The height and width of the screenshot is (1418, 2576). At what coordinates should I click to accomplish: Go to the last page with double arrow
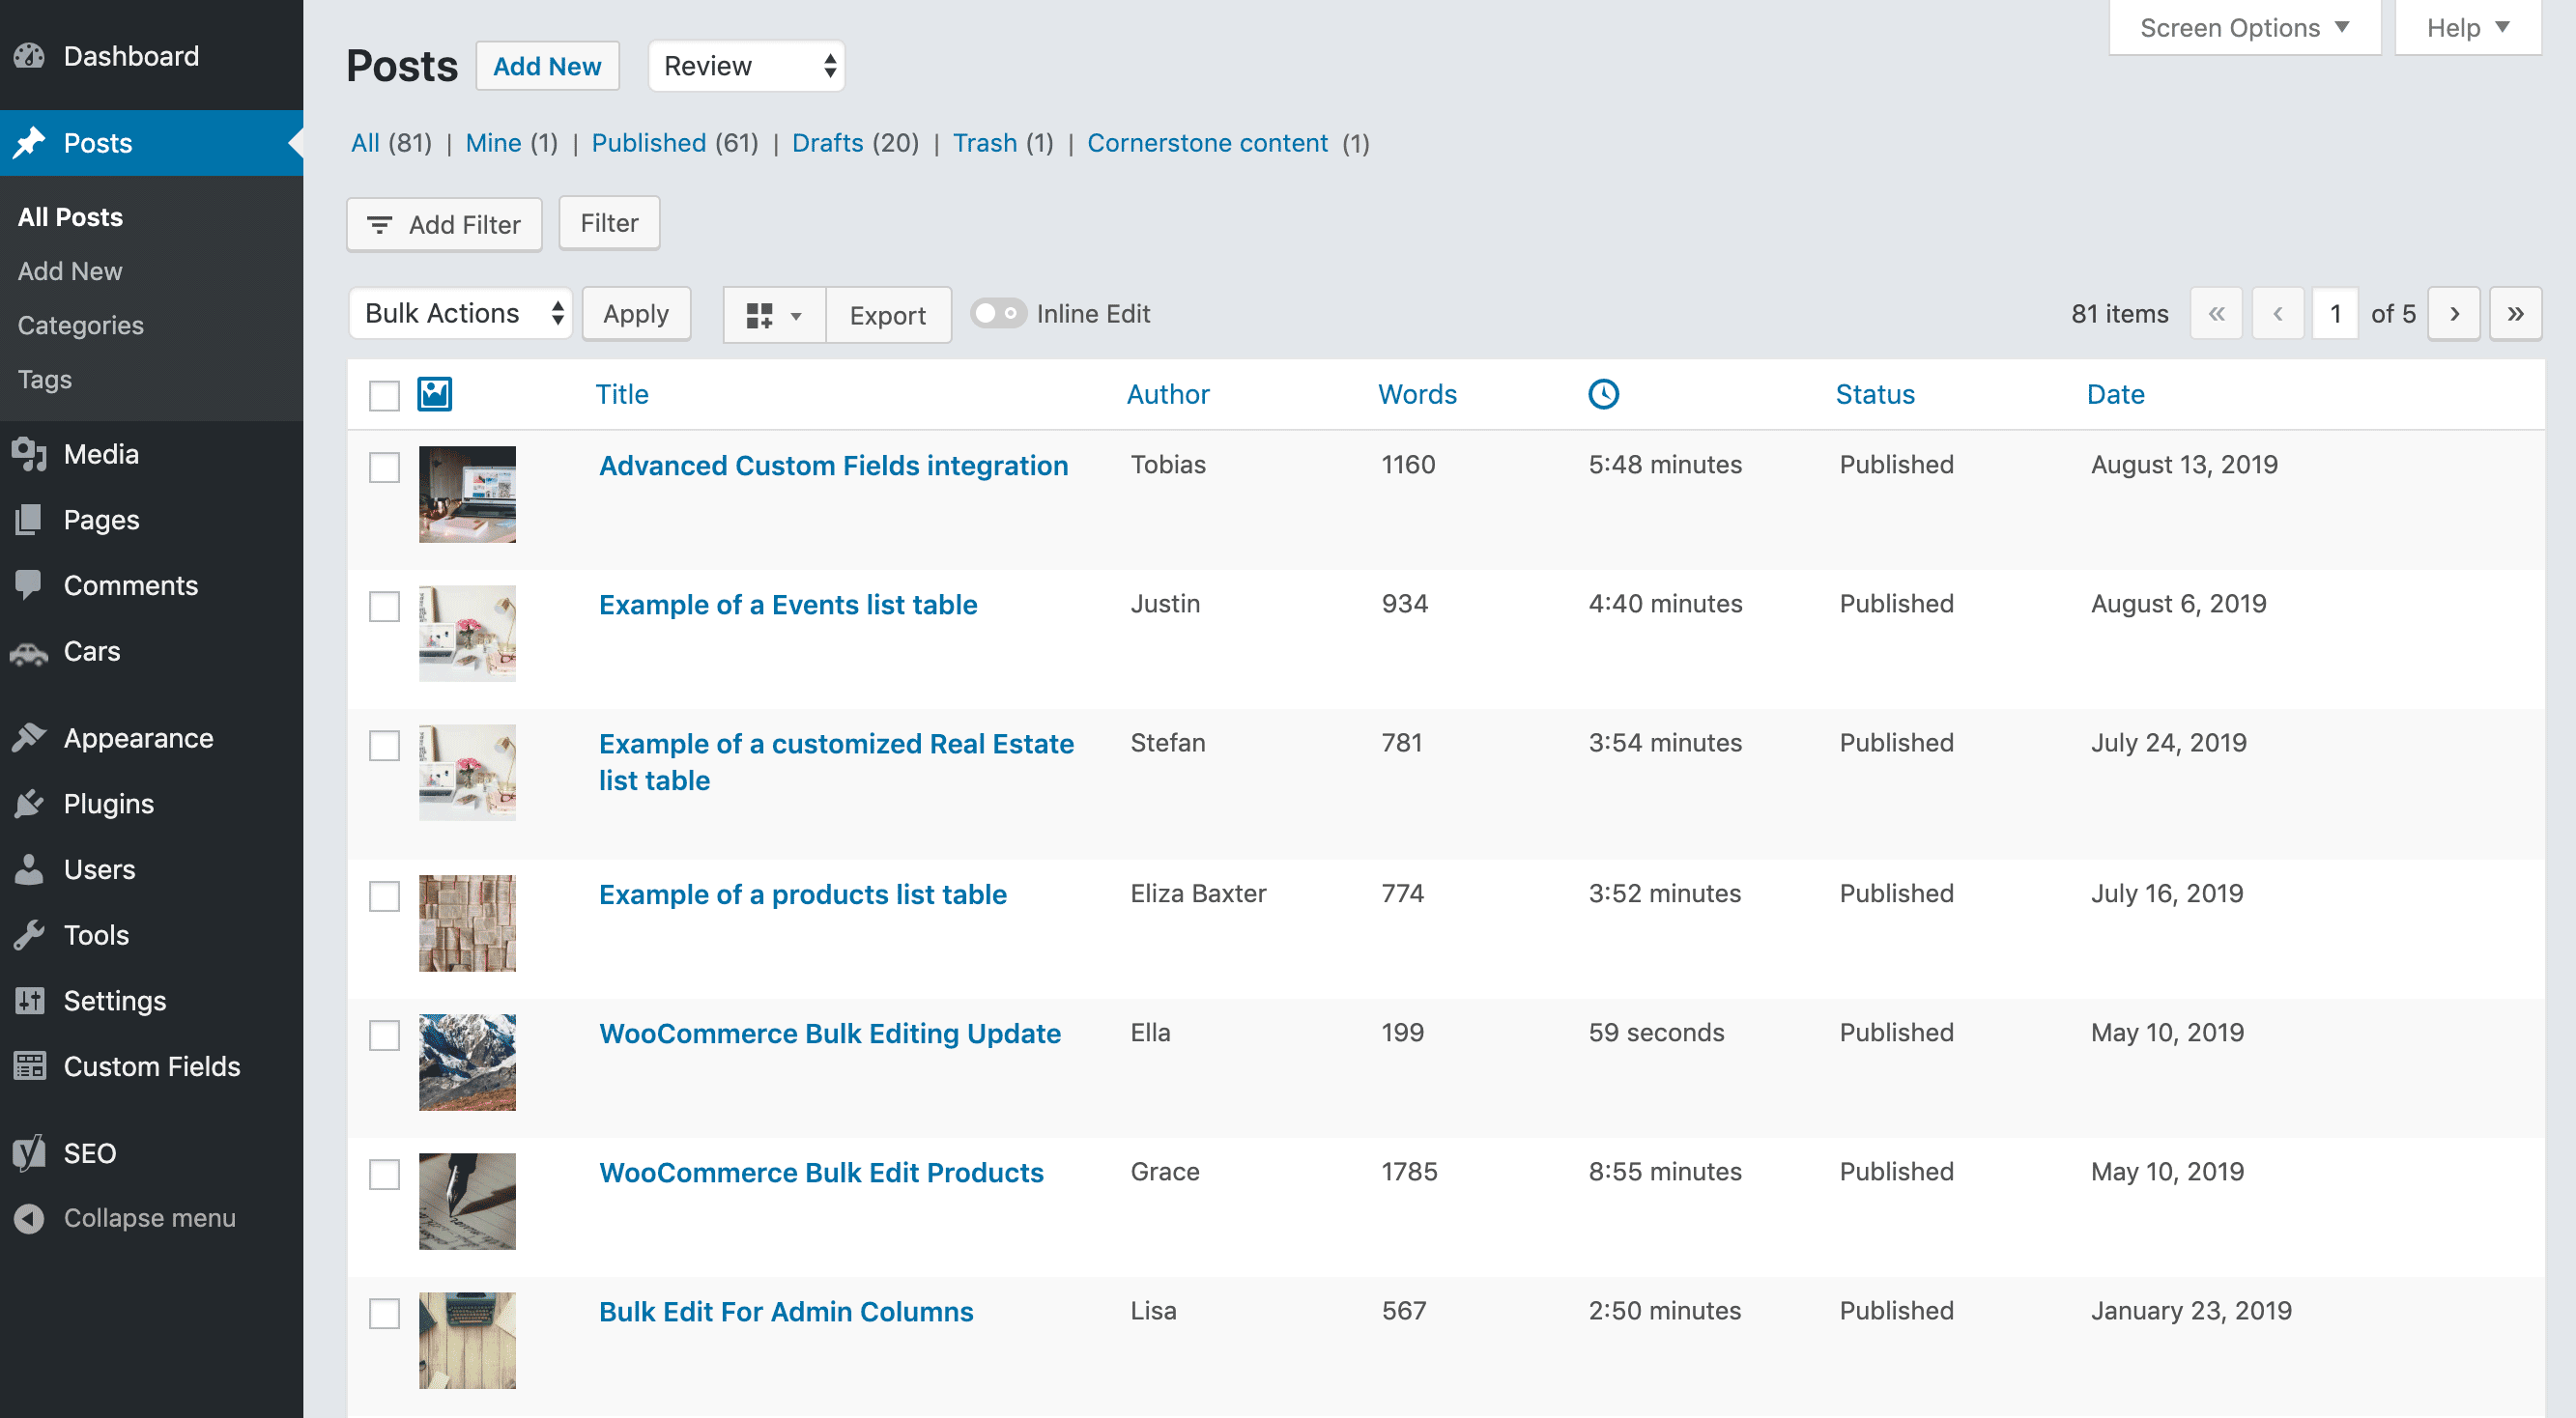2515,314
